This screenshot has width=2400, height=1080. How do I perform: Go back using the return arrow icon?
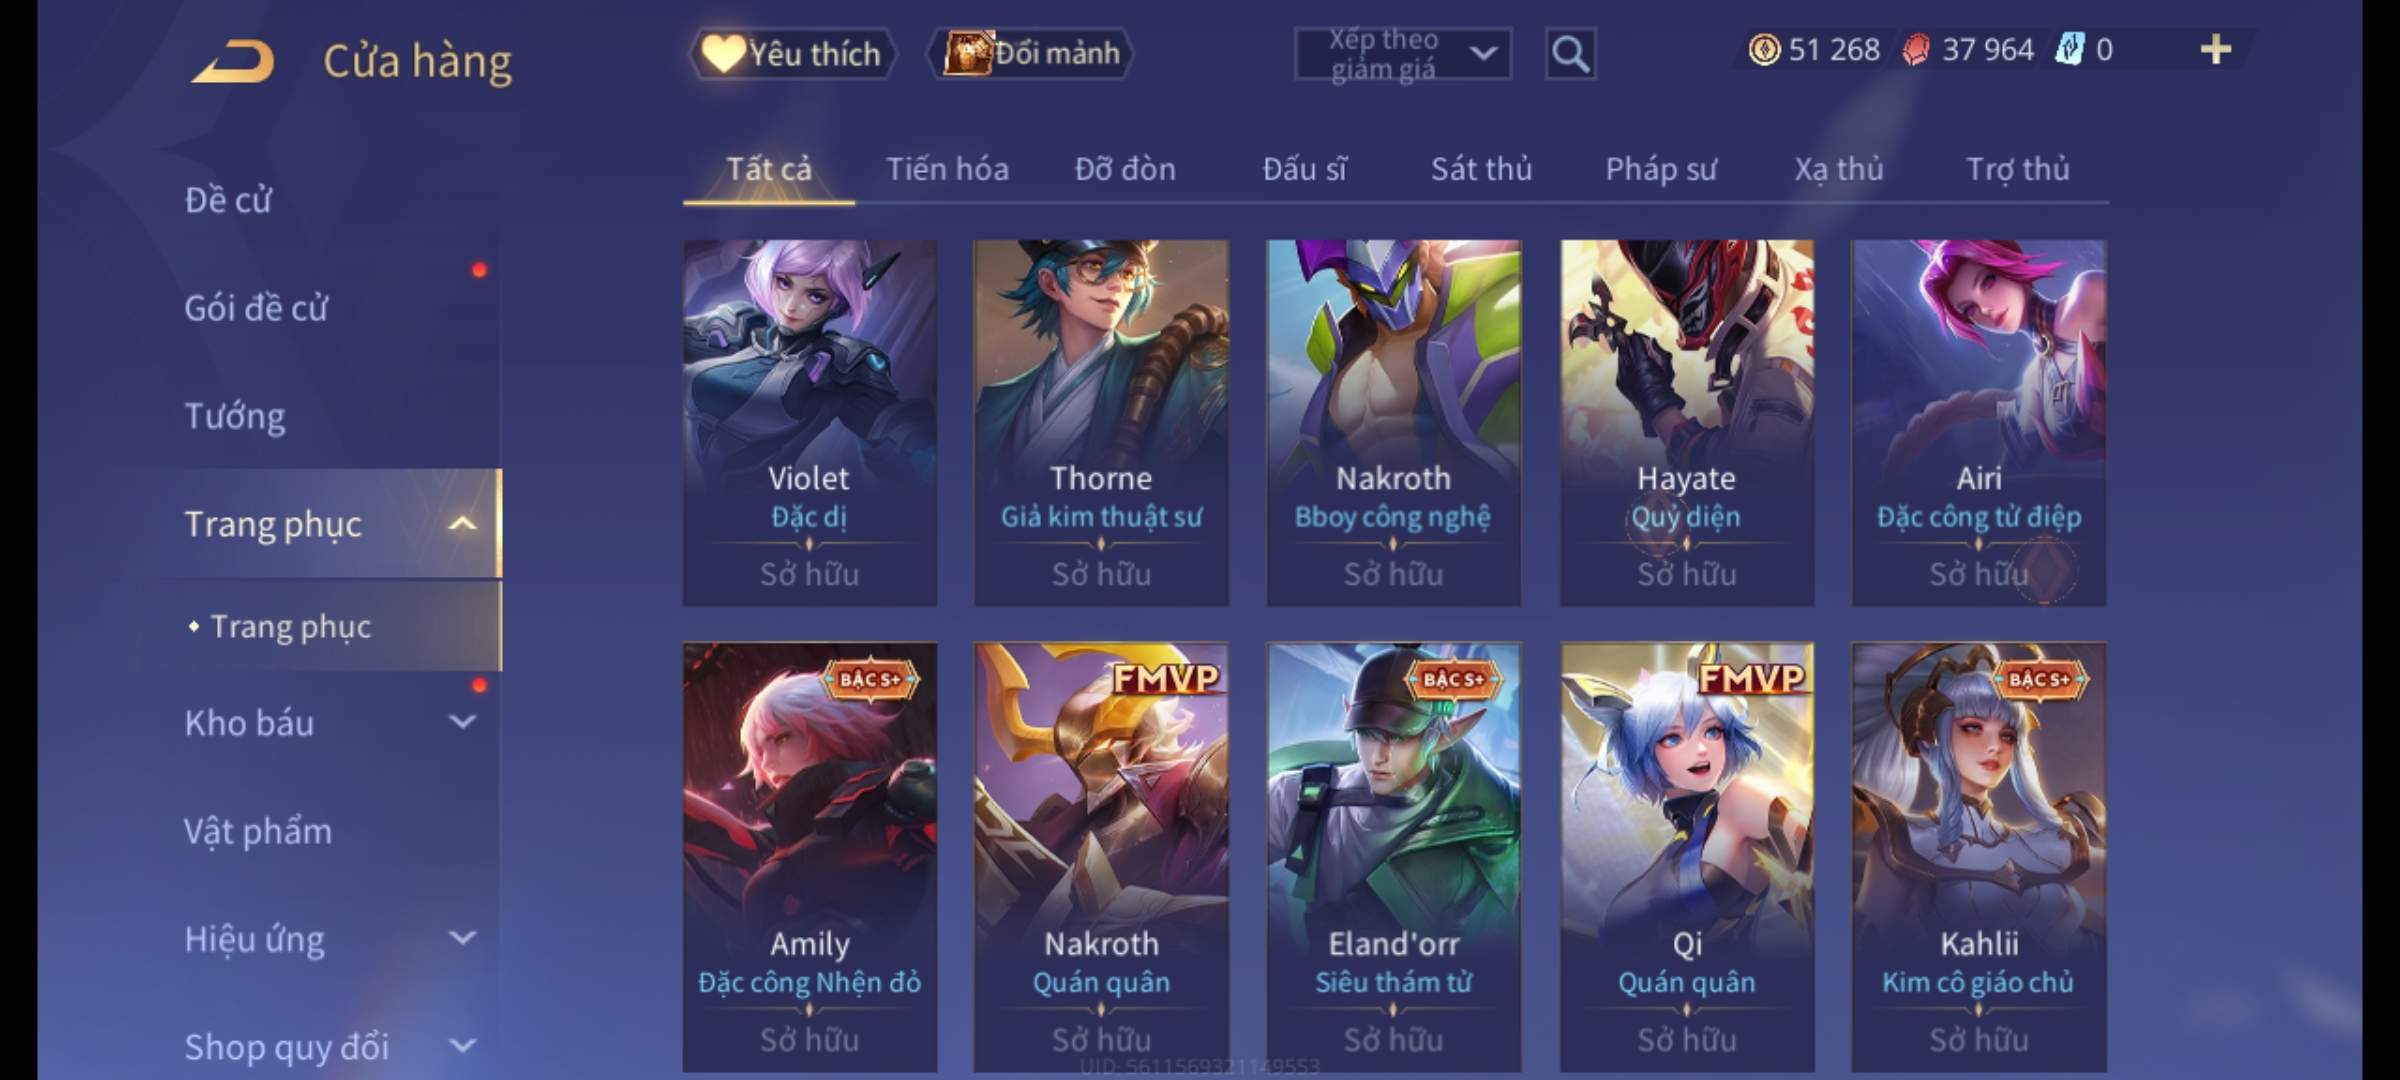(233, 61)
